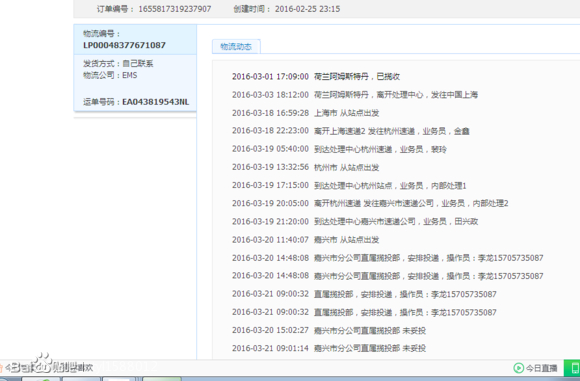Image resolution: width=580 pixels, height=381 pixels.
Task: Select the 2016-03-03 18:12:00 departure to Shanghai entry
Action: [x=355, y=95]
